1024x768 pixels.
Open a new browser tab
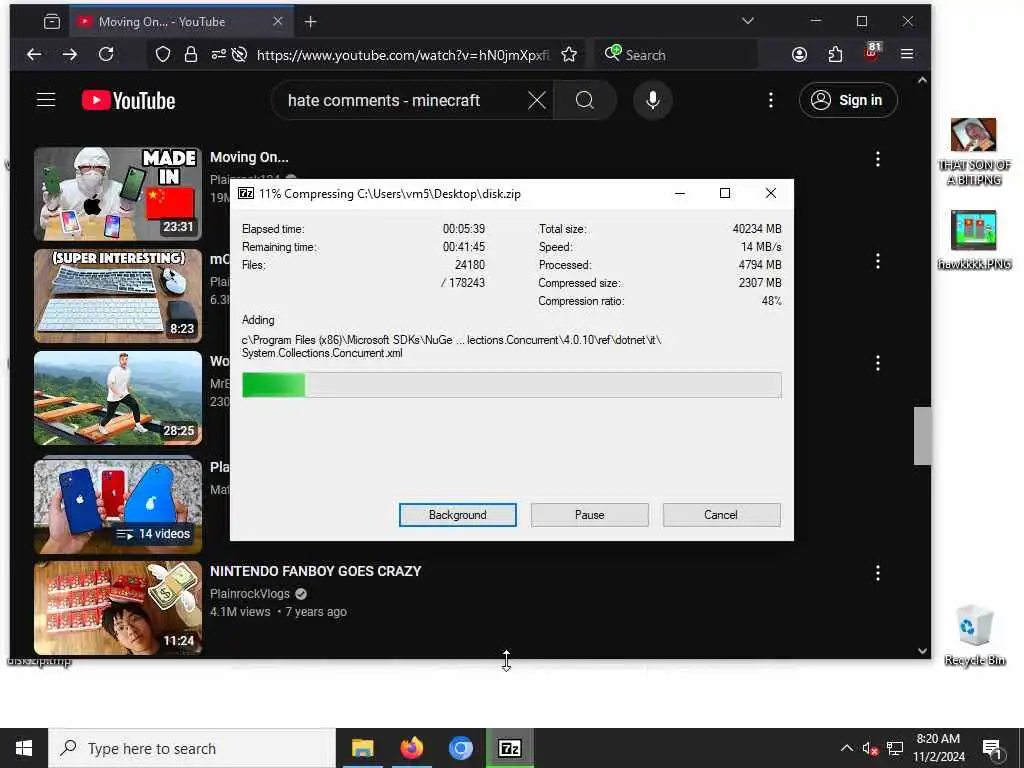tap(311, 22)
